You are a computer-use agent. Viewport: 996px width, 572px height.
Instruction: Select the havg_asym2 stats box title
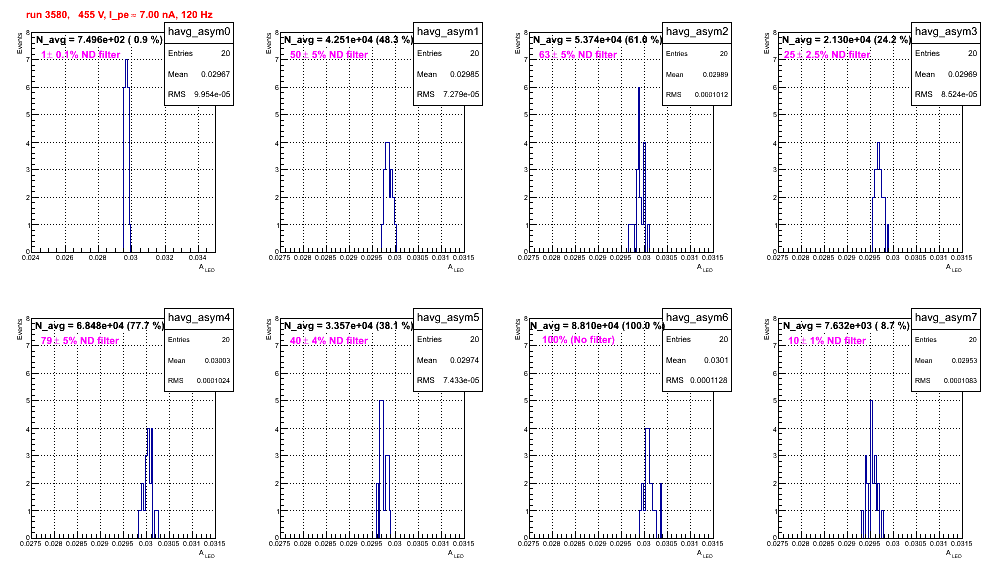click(697, 32)
